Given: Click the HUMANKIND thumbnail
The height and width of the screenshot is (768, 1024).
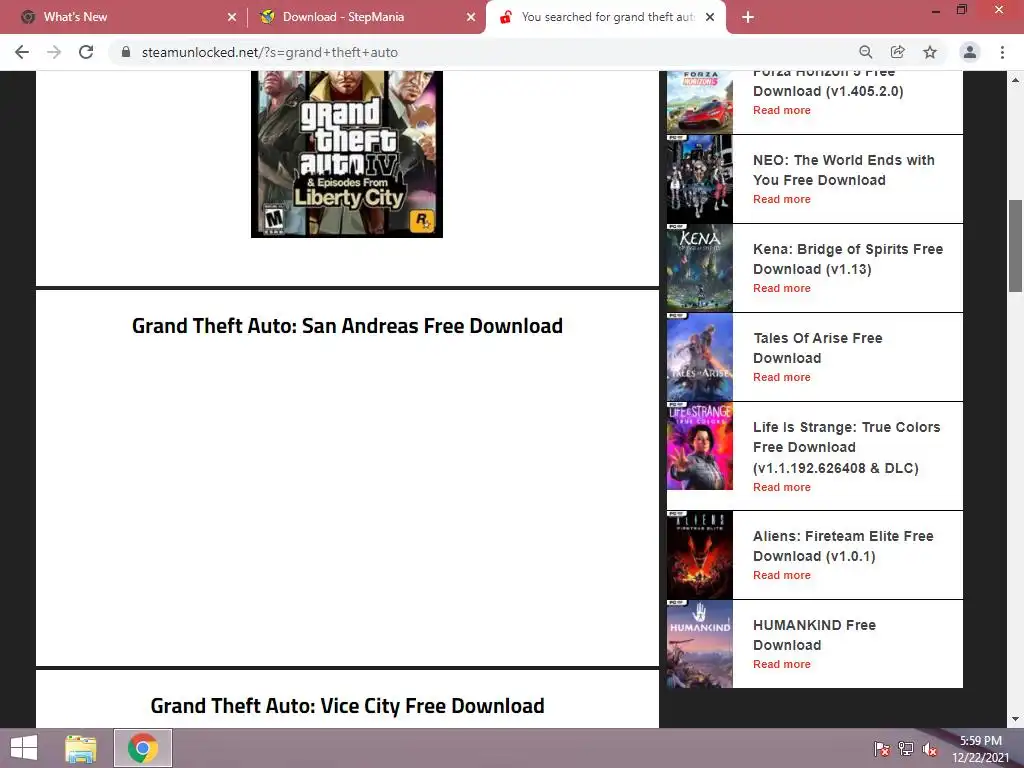Looking at the screenshot, I should point(699,644).
